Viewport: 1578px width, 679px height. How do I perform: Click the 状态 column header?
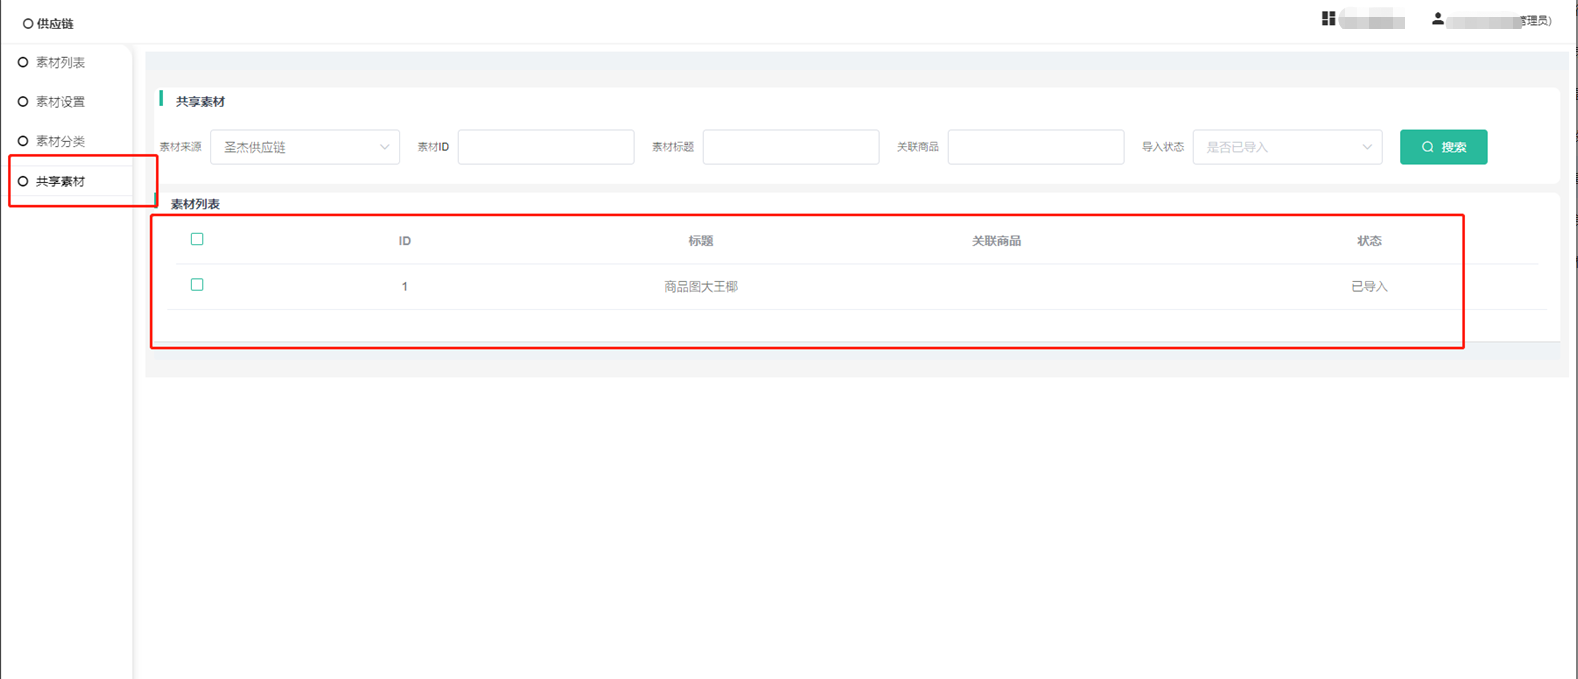point(1369,241)
